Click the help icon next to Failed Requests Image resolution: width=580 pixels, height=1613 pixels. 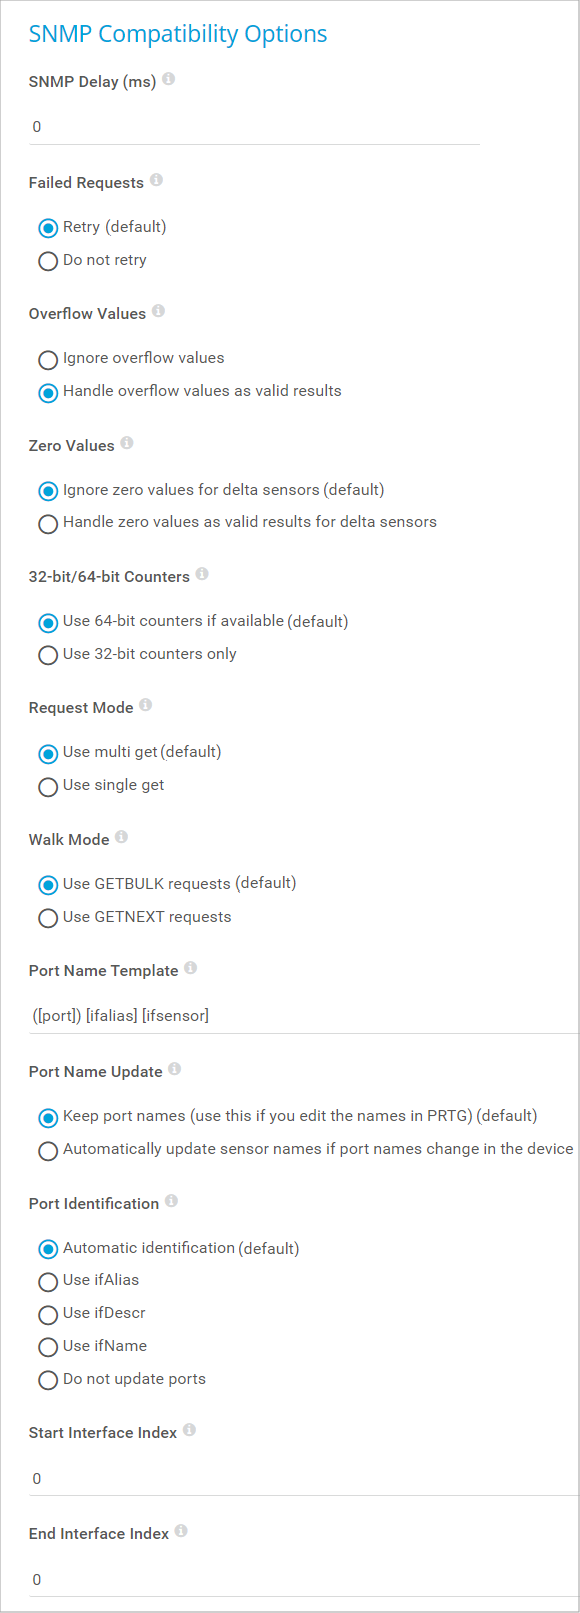[157, 180]
